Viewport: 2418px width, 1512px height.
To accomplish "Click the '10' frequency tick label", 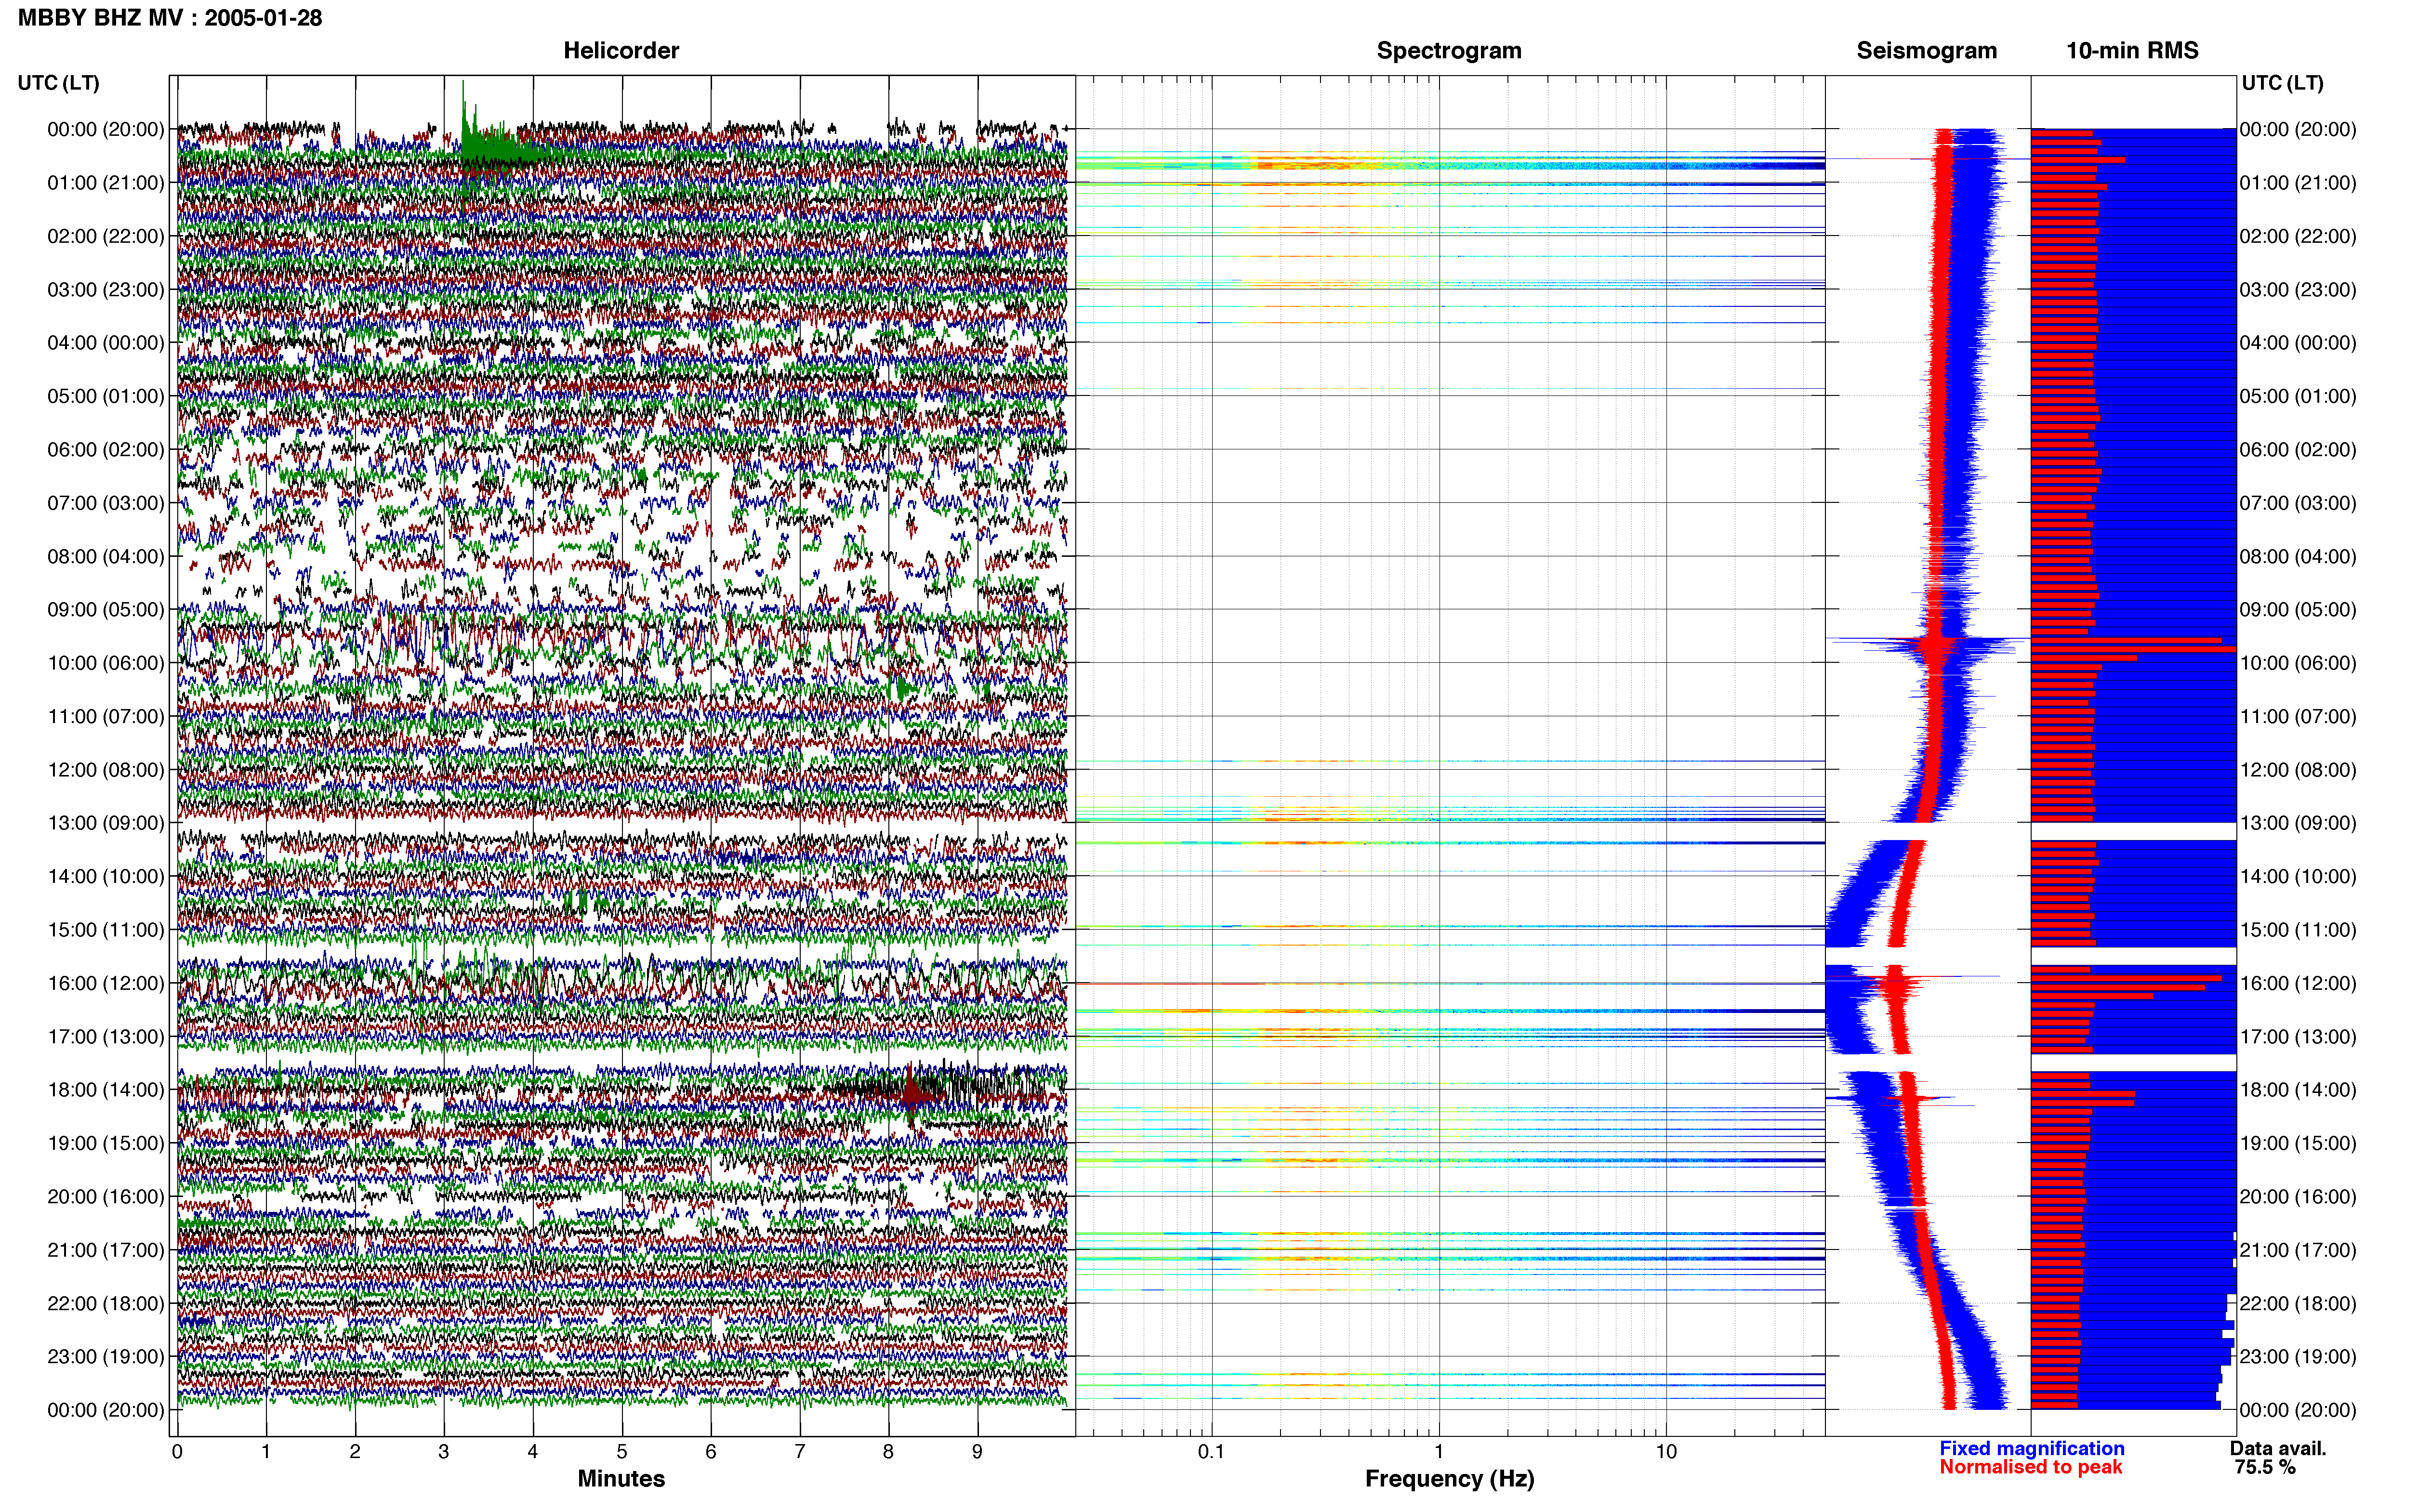I will pyautogui.click(x=1666, y=1451).
